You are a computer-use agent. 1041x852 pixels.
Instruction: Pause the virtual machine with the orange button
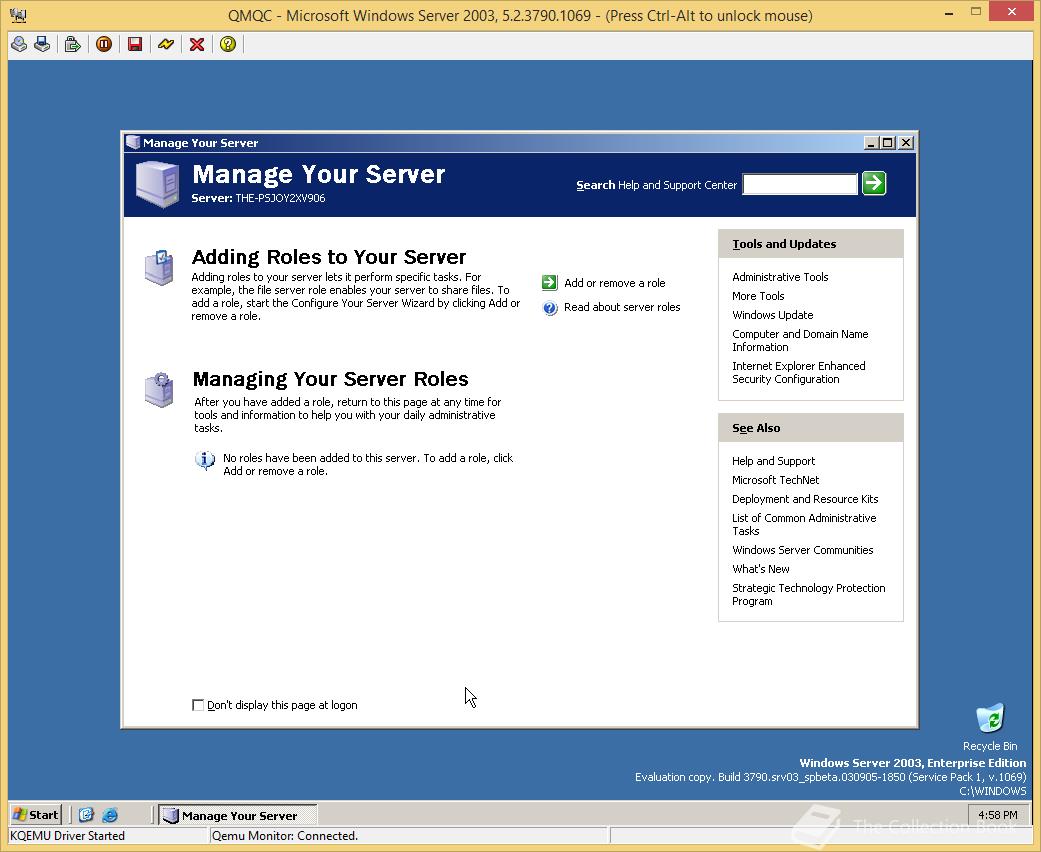click(104, 44)
